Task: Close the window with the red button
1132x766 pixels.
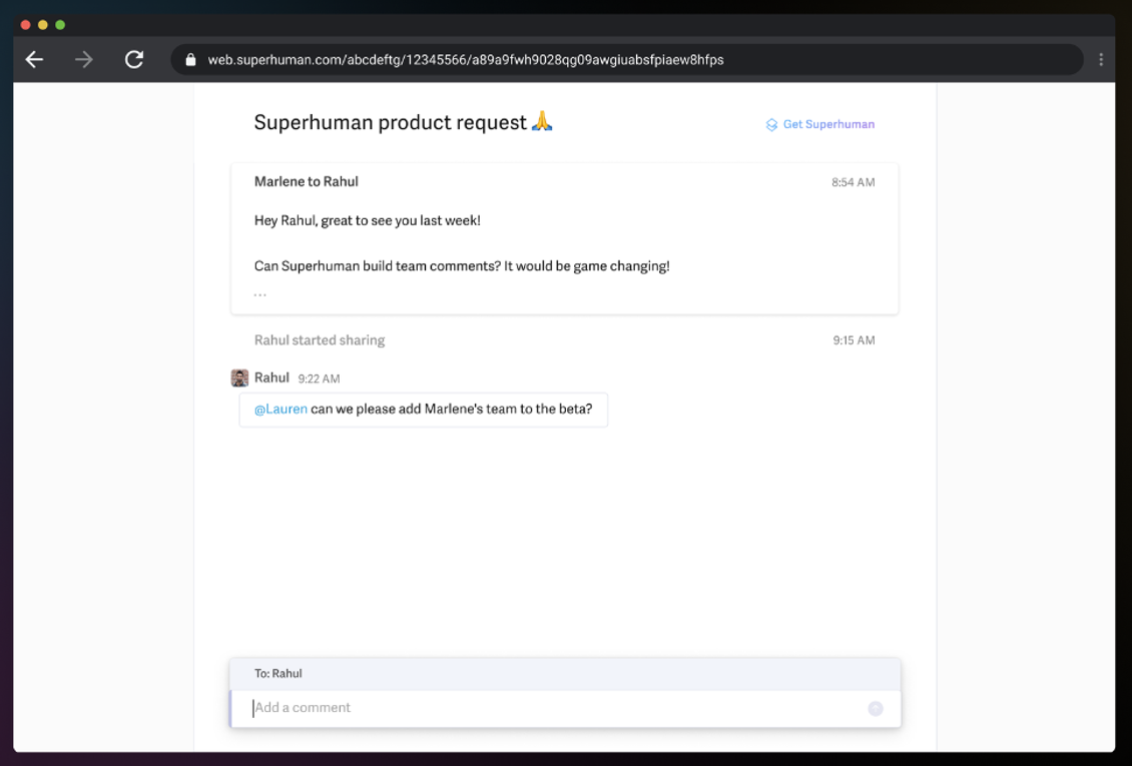Action: [25, 25]
